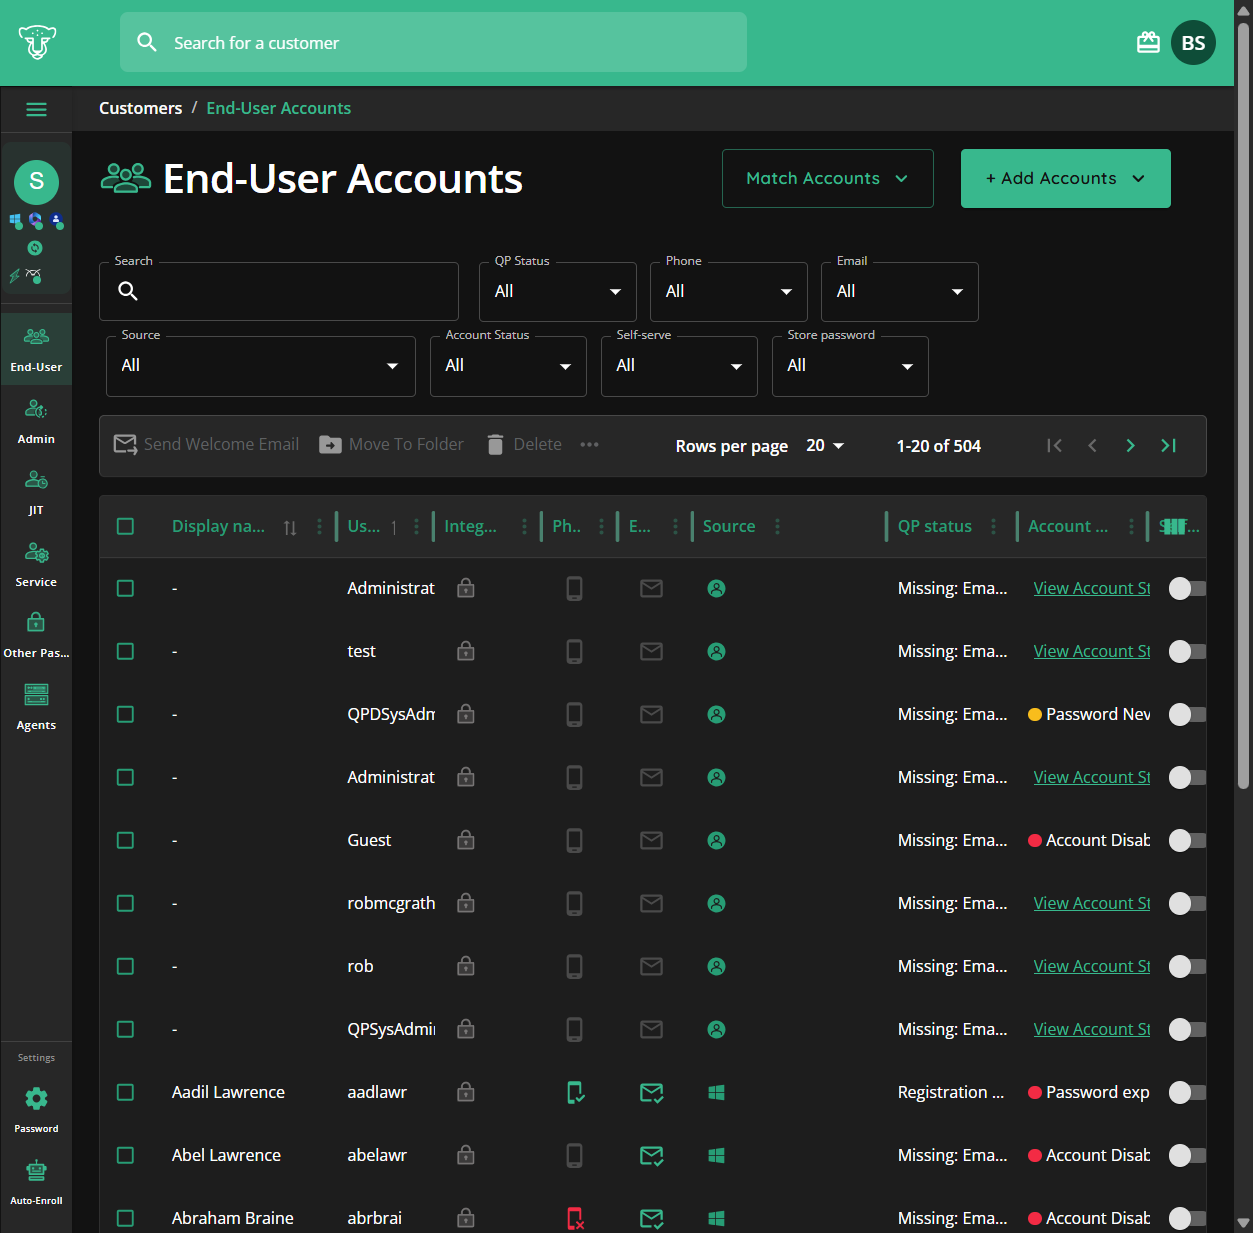
Task: Click lock icon in Guest row
Action: (x=465, y=840)
